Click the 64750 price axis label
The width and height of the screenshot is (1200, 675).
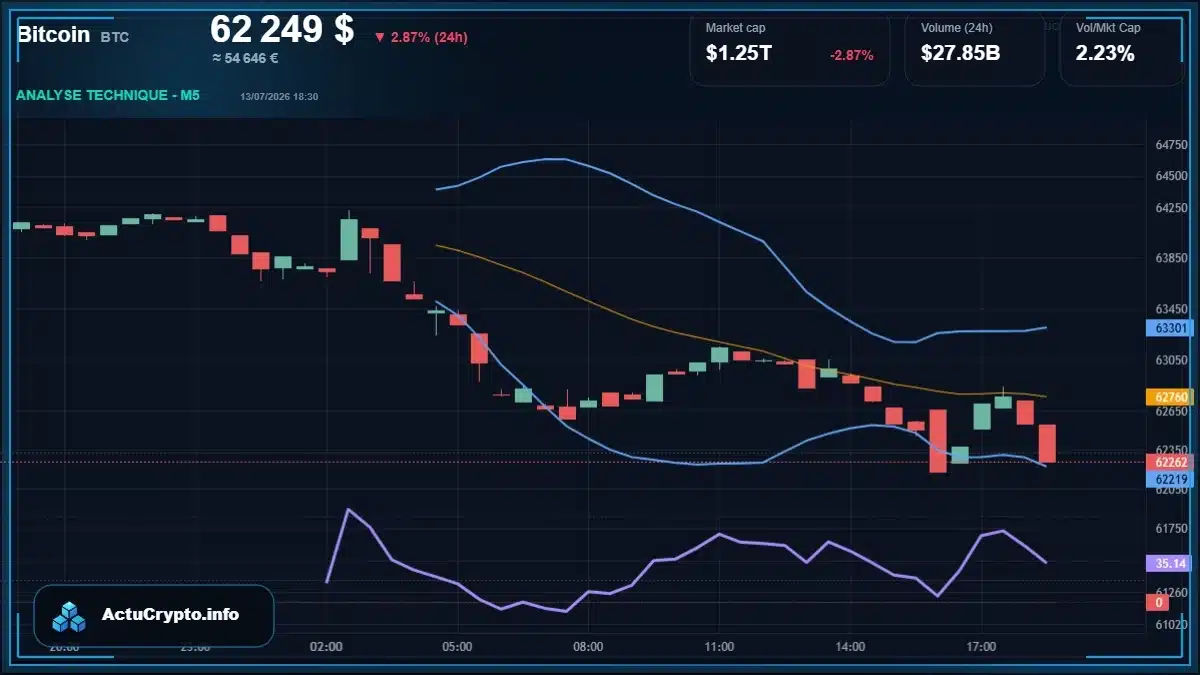1171,145
